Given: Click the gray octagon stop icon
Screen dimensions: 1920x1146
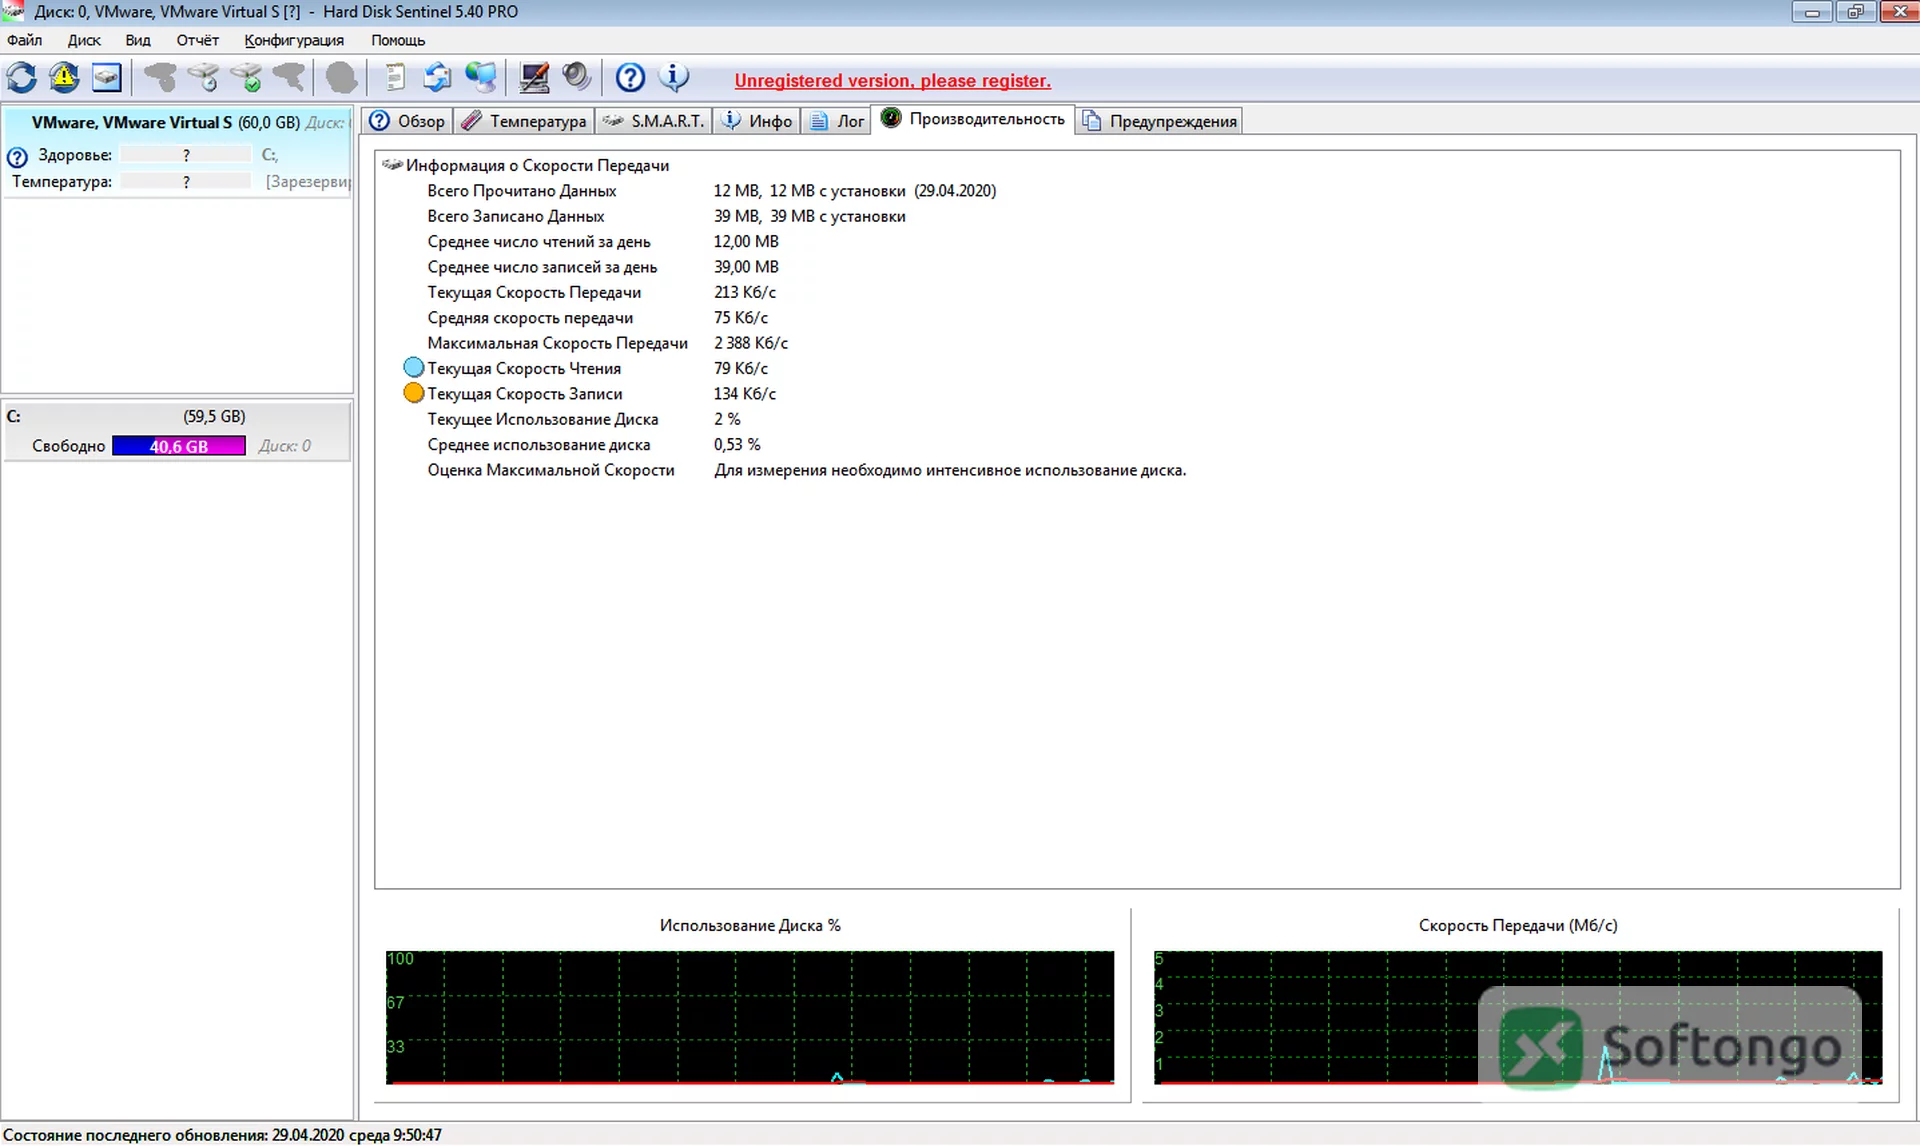Looking at the screenshot, I should 341,77.
